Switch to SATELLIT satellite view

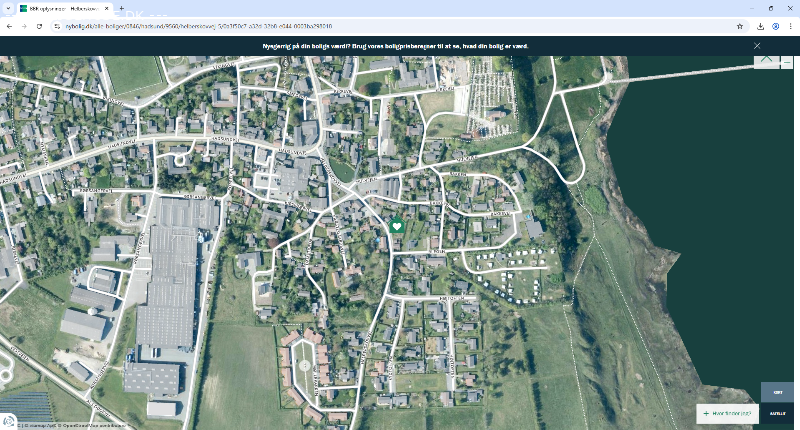click(x=777, y=413)
